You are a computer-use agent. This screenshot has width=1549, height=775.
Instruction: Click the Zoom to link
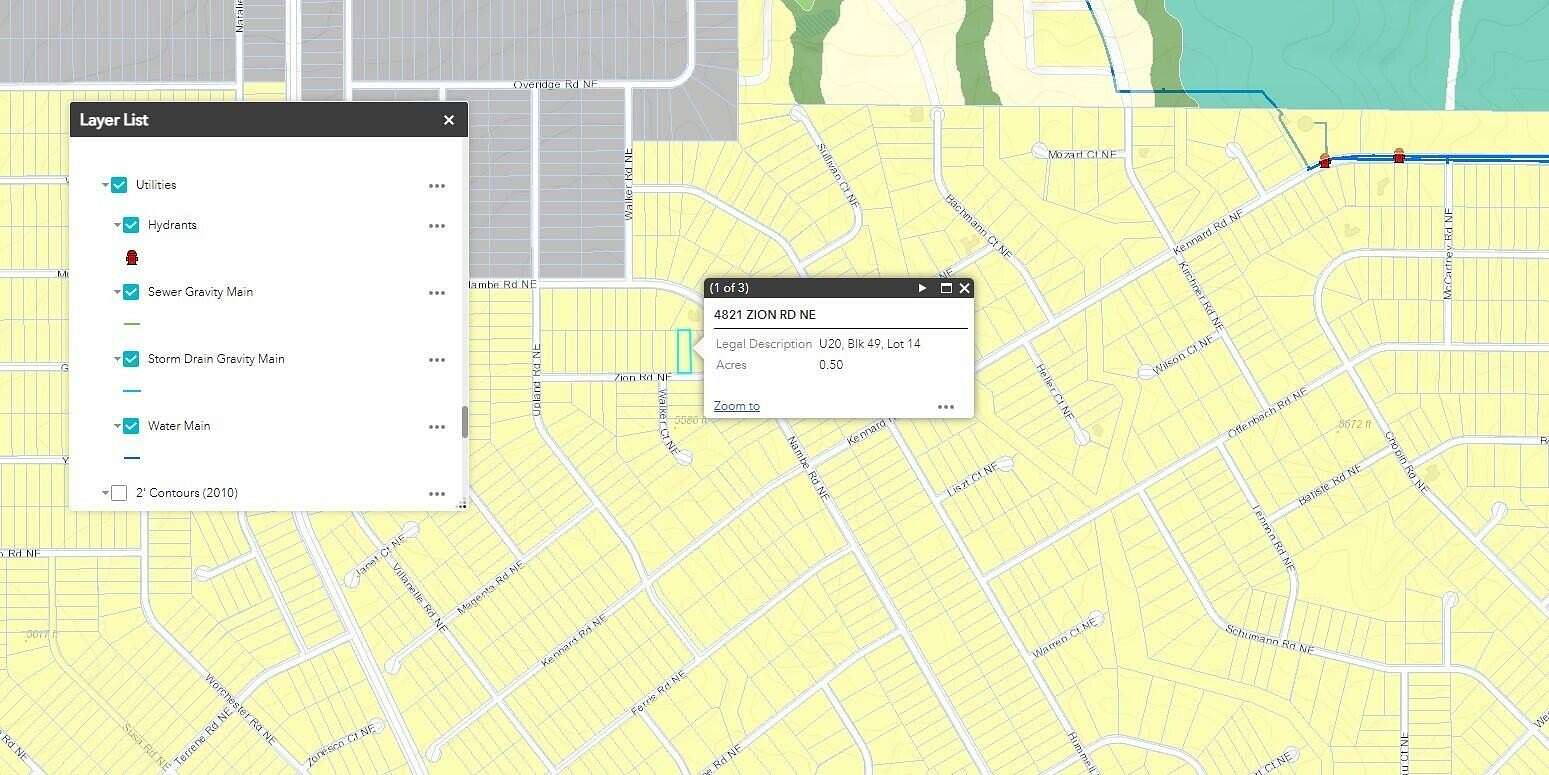tap(737, 406)
